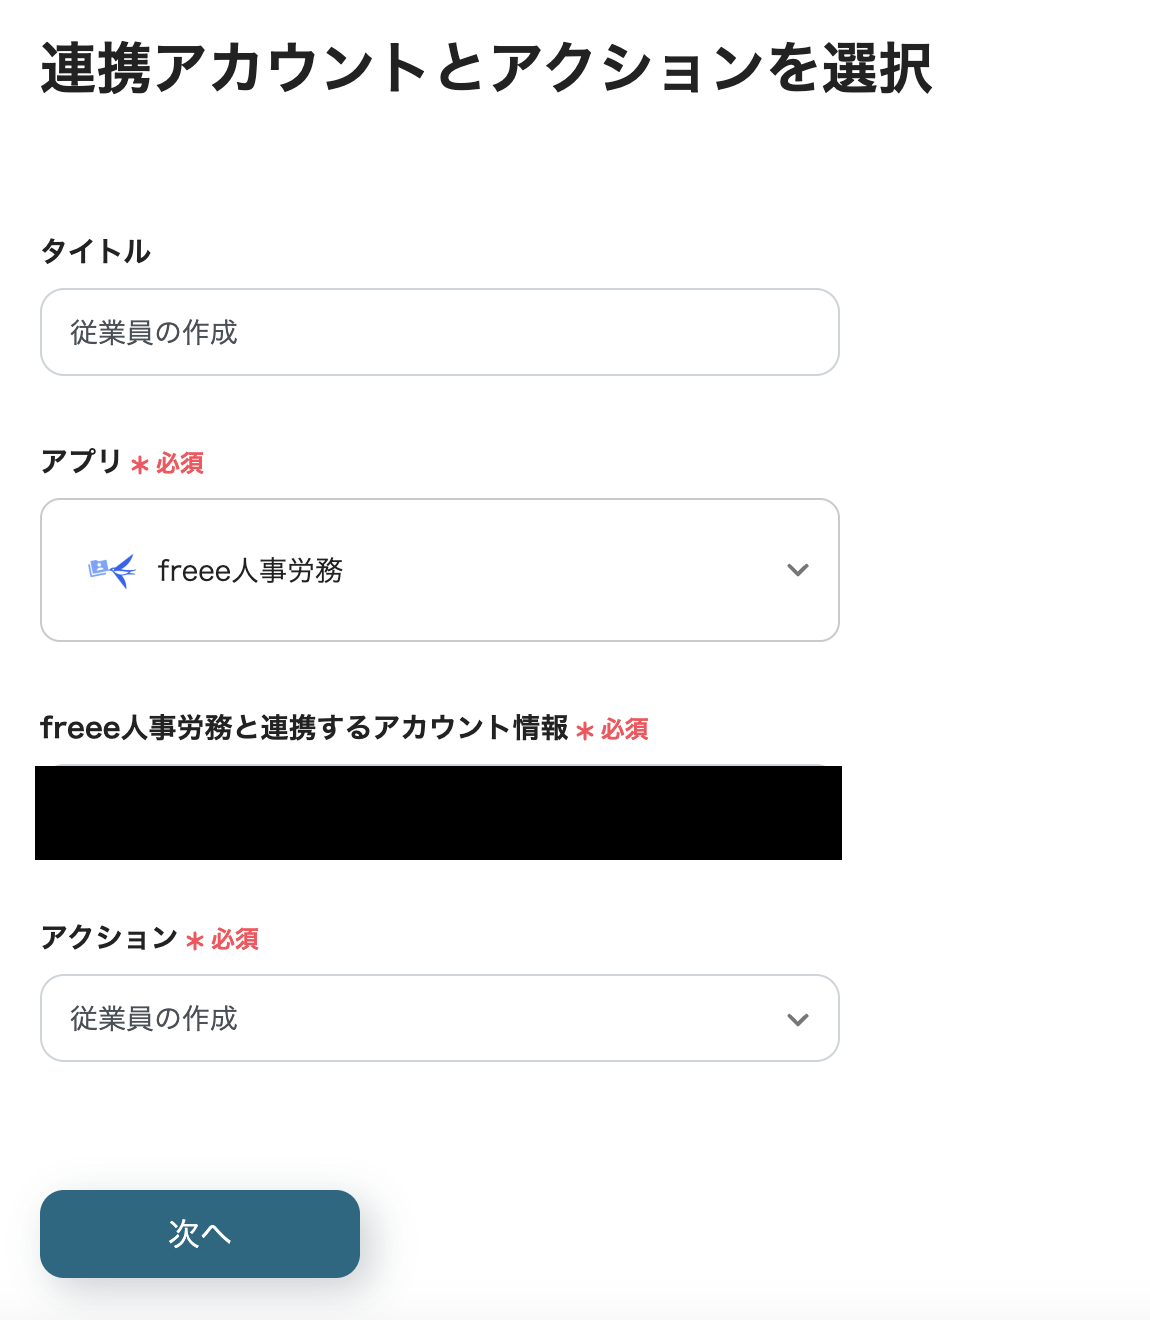This screenshot has height=1320, width=1150.
Task: Click the アプリ field label
Action: click(x=79, y=462)
